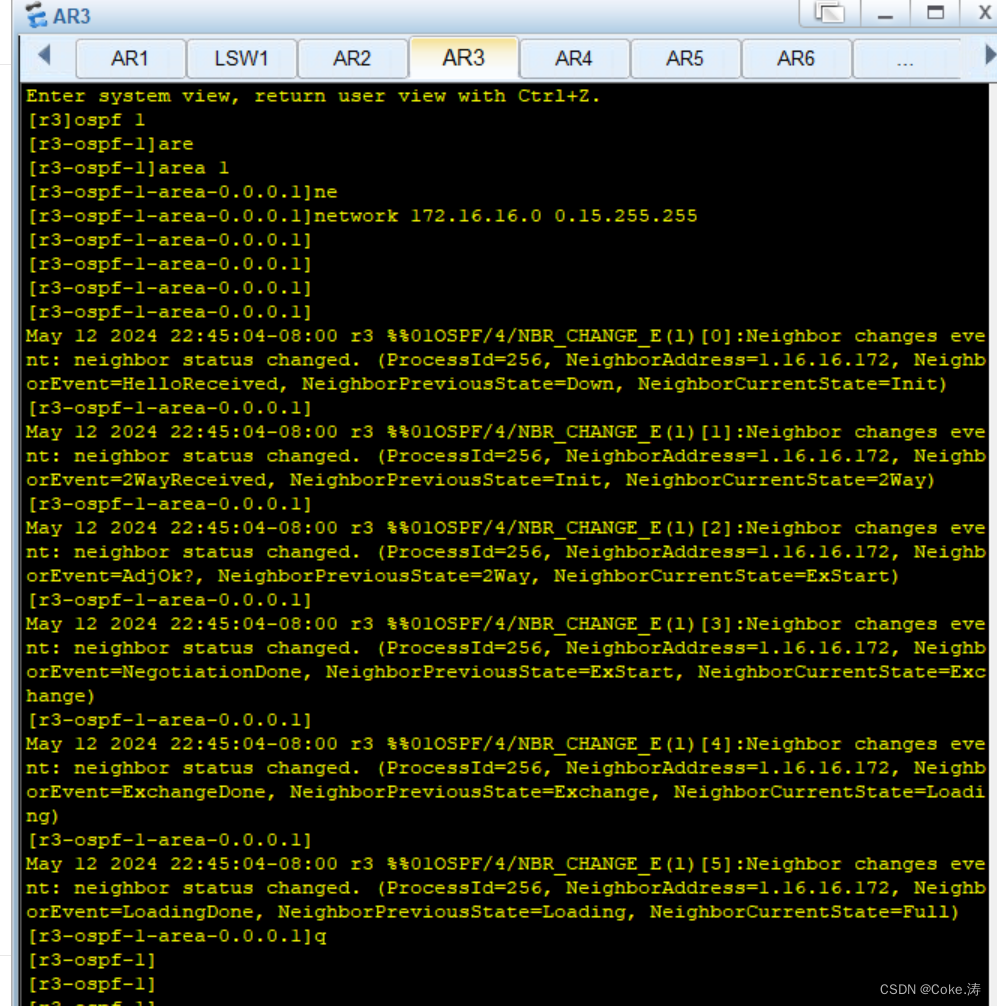Click the device icon beside the AR3 title
This screenshot has height=1006, width=997.
click(x=33, y=15)
